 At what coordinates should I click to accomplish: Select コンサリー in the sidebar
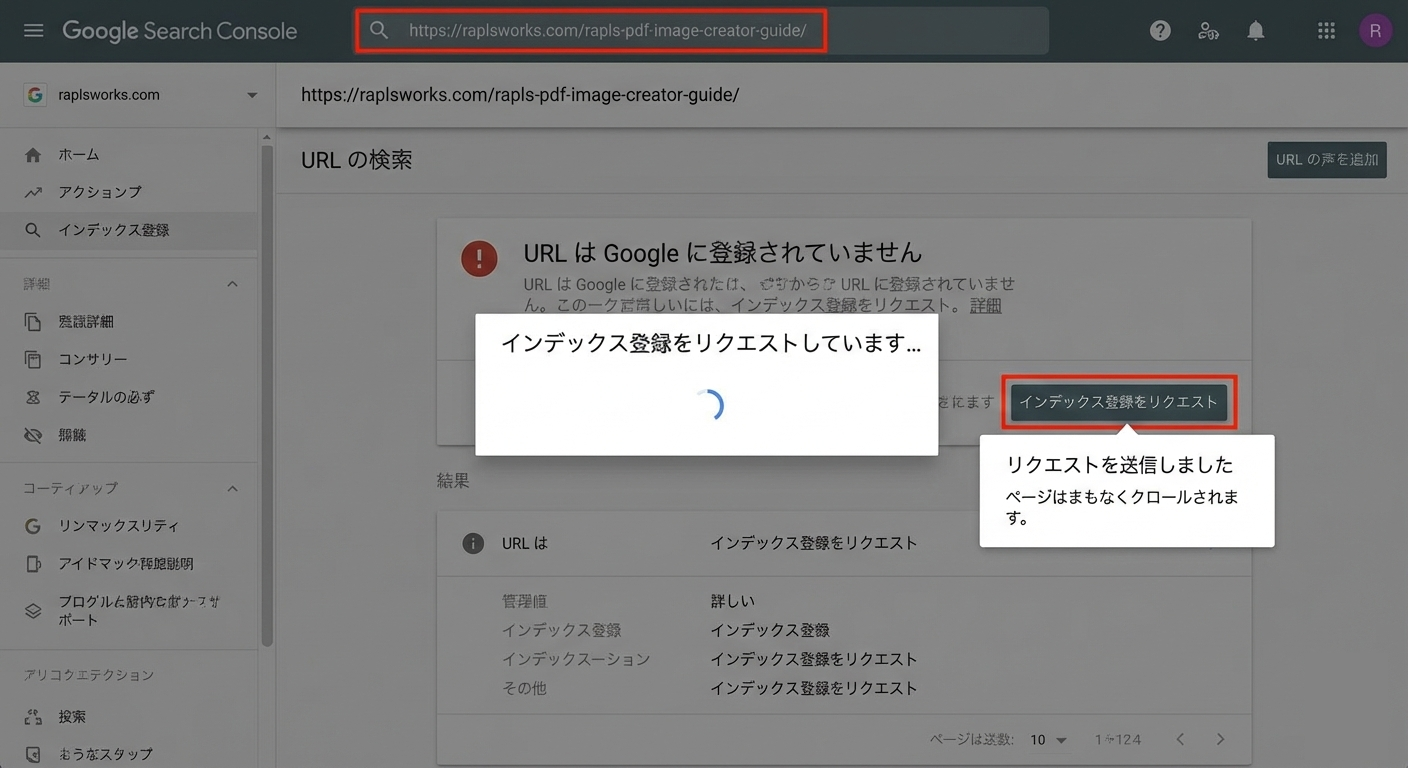coord(93,359)
